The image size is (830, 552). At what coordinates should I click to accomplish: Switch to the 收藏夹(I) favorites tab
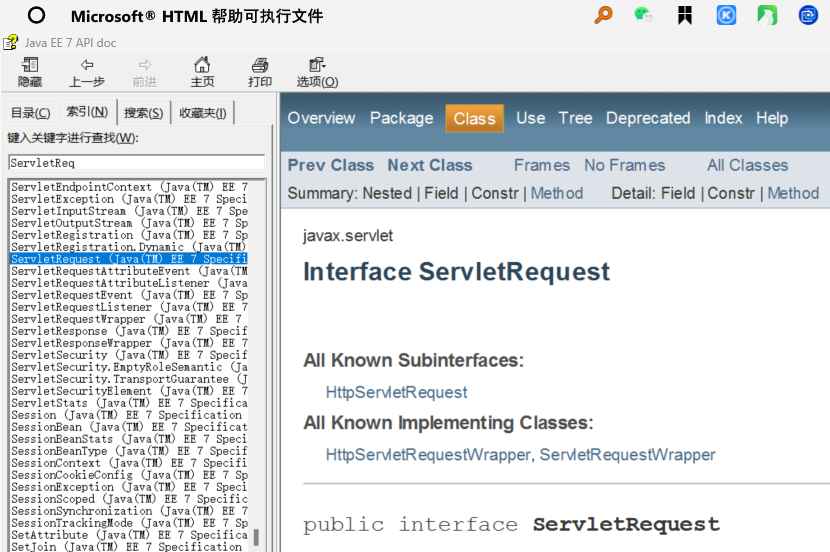point(203,113)
